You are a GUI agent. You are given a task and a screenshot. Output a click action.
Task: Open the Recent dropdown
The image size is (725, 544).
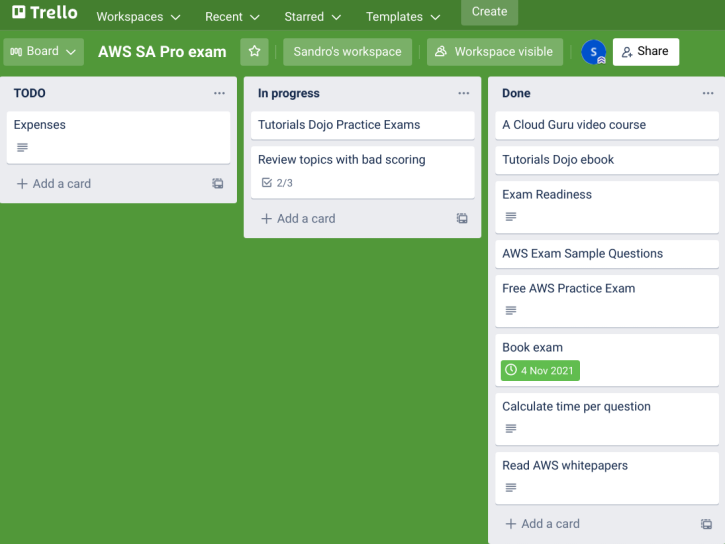pos(232,17)
